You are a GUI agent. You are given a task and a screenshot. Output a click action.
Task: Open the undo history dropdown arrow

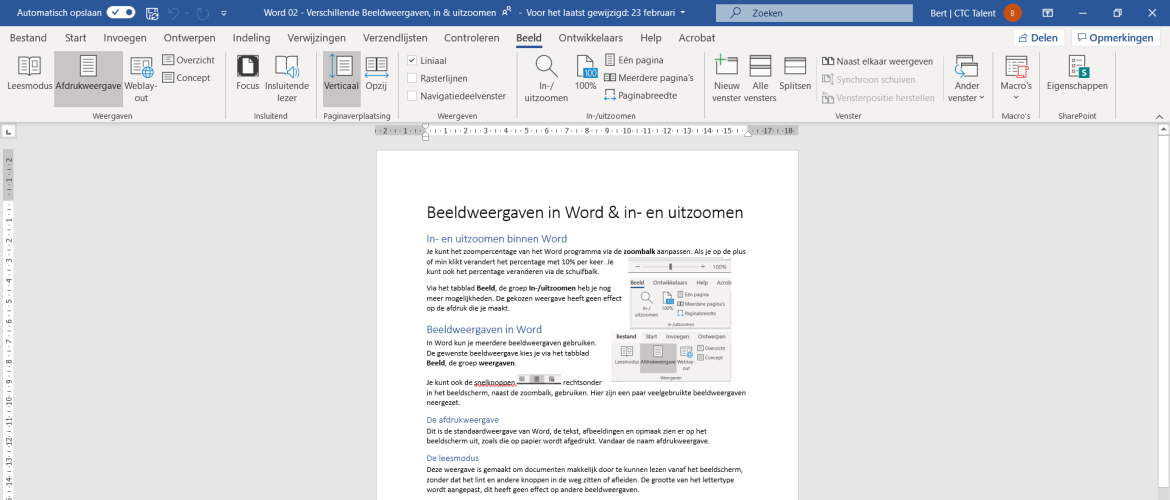coord(187,13)
